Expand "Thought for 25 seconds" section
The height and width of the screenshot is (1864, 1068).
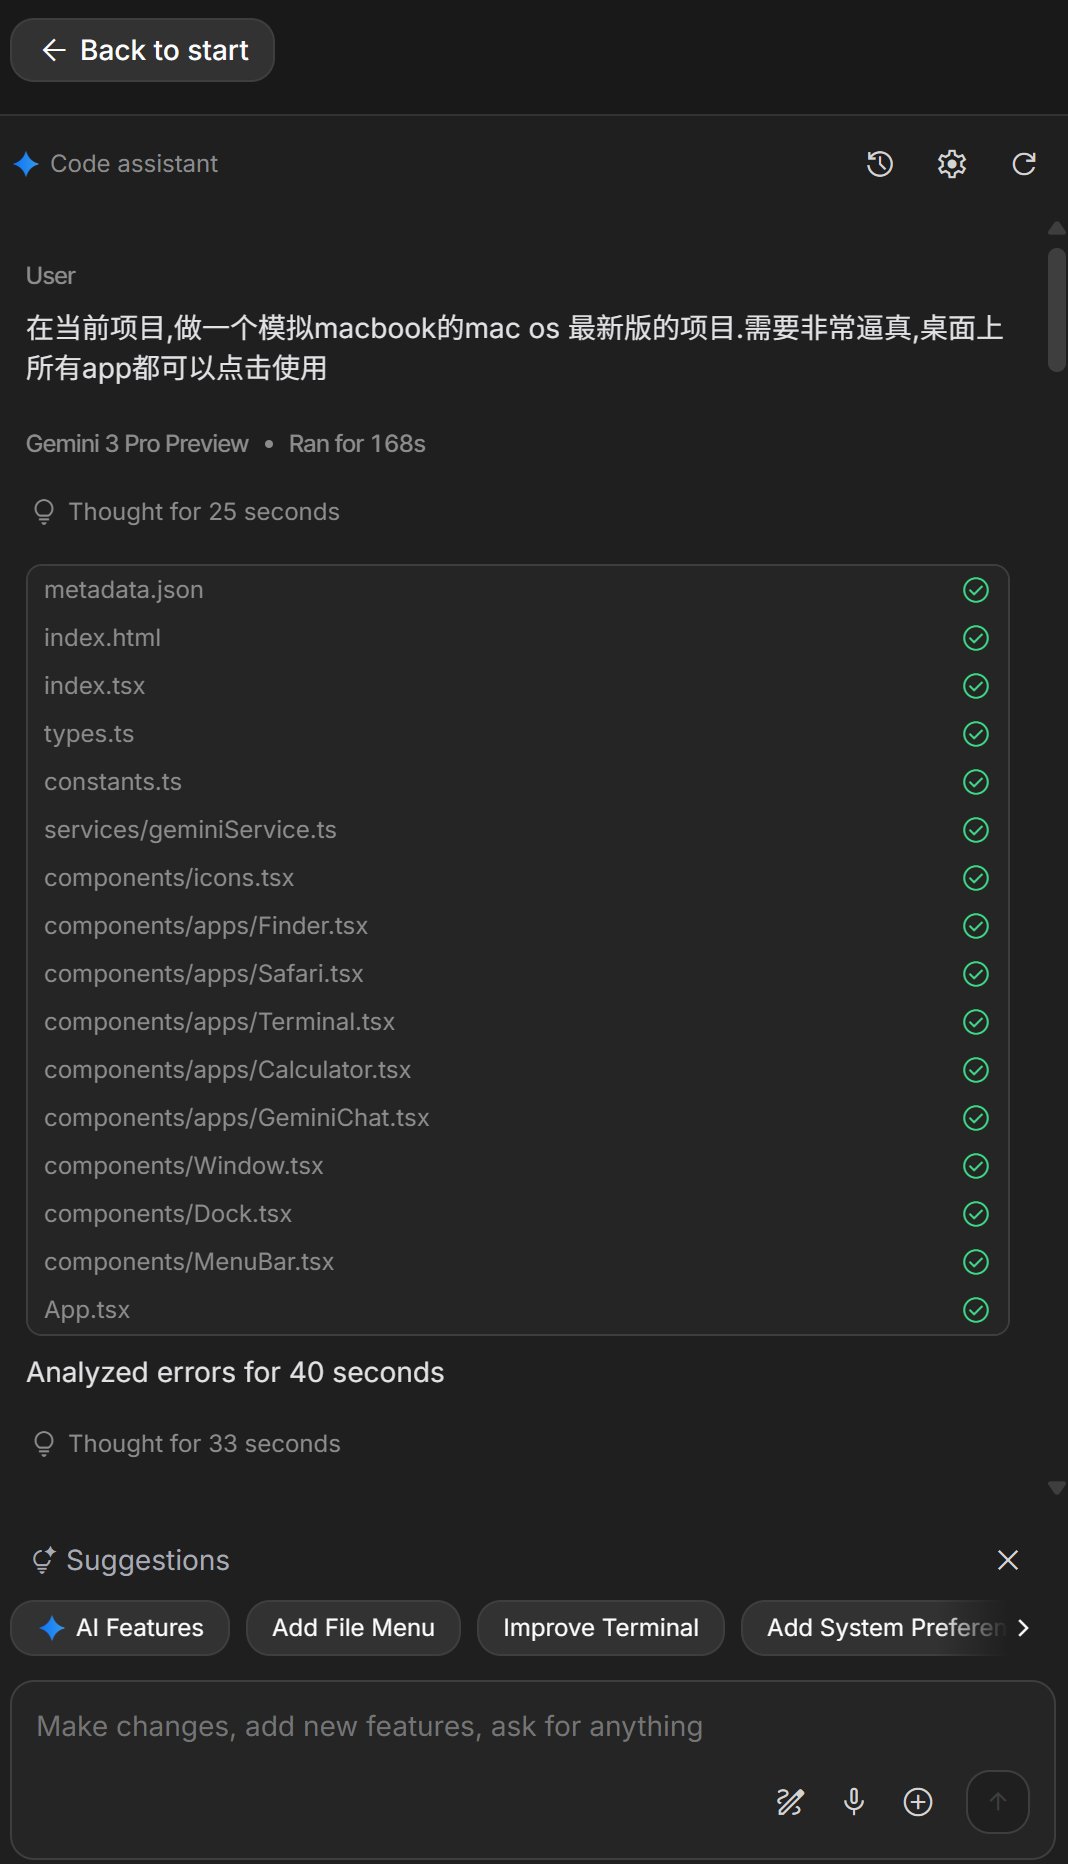pos(203,512)
